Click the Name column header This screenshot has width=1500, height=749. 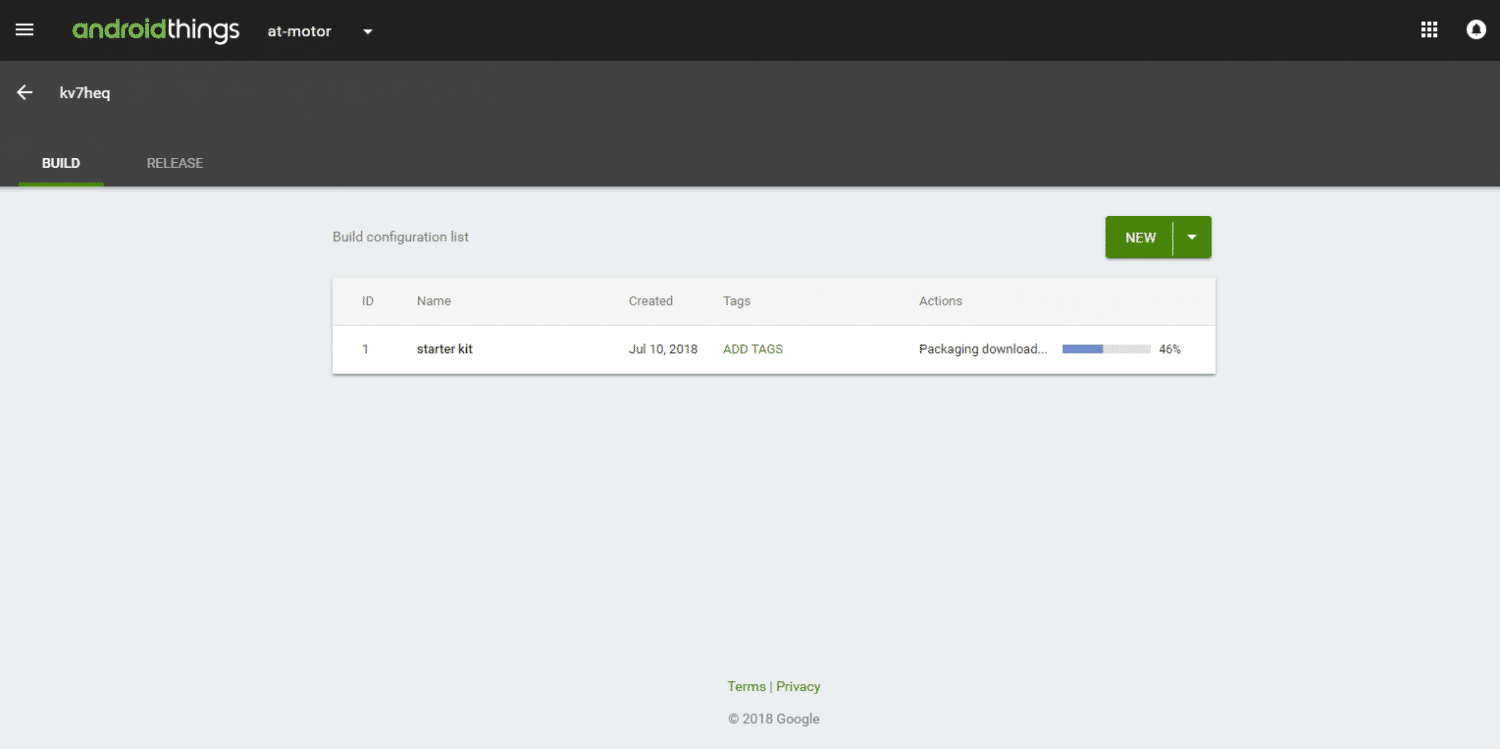pos(434,301)
